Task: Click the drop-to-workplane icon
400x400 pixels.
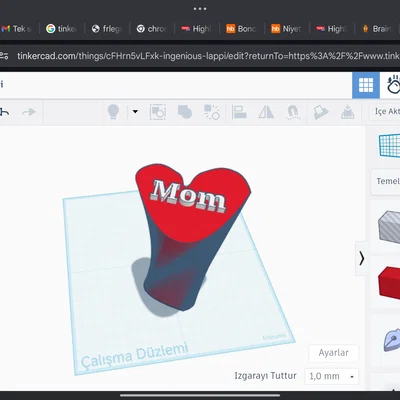Action: pyautogui.click(x=348, y=112)
